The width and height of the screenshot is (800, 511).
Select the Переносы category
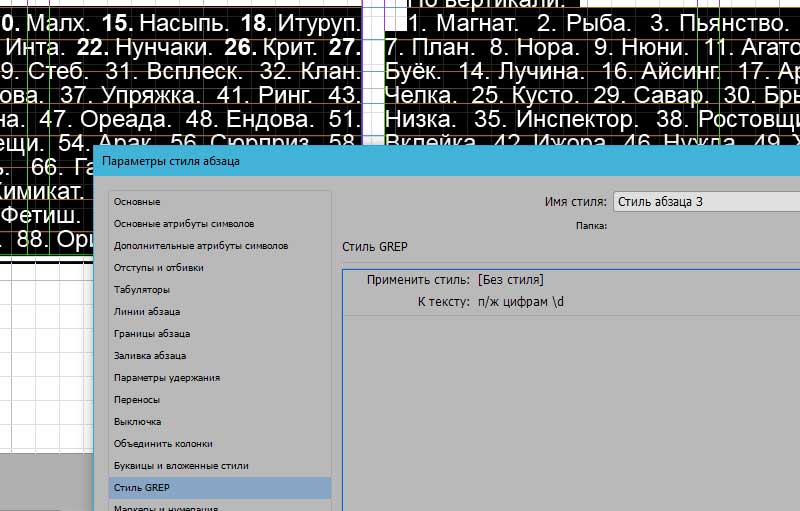click(x=137, y=400)
